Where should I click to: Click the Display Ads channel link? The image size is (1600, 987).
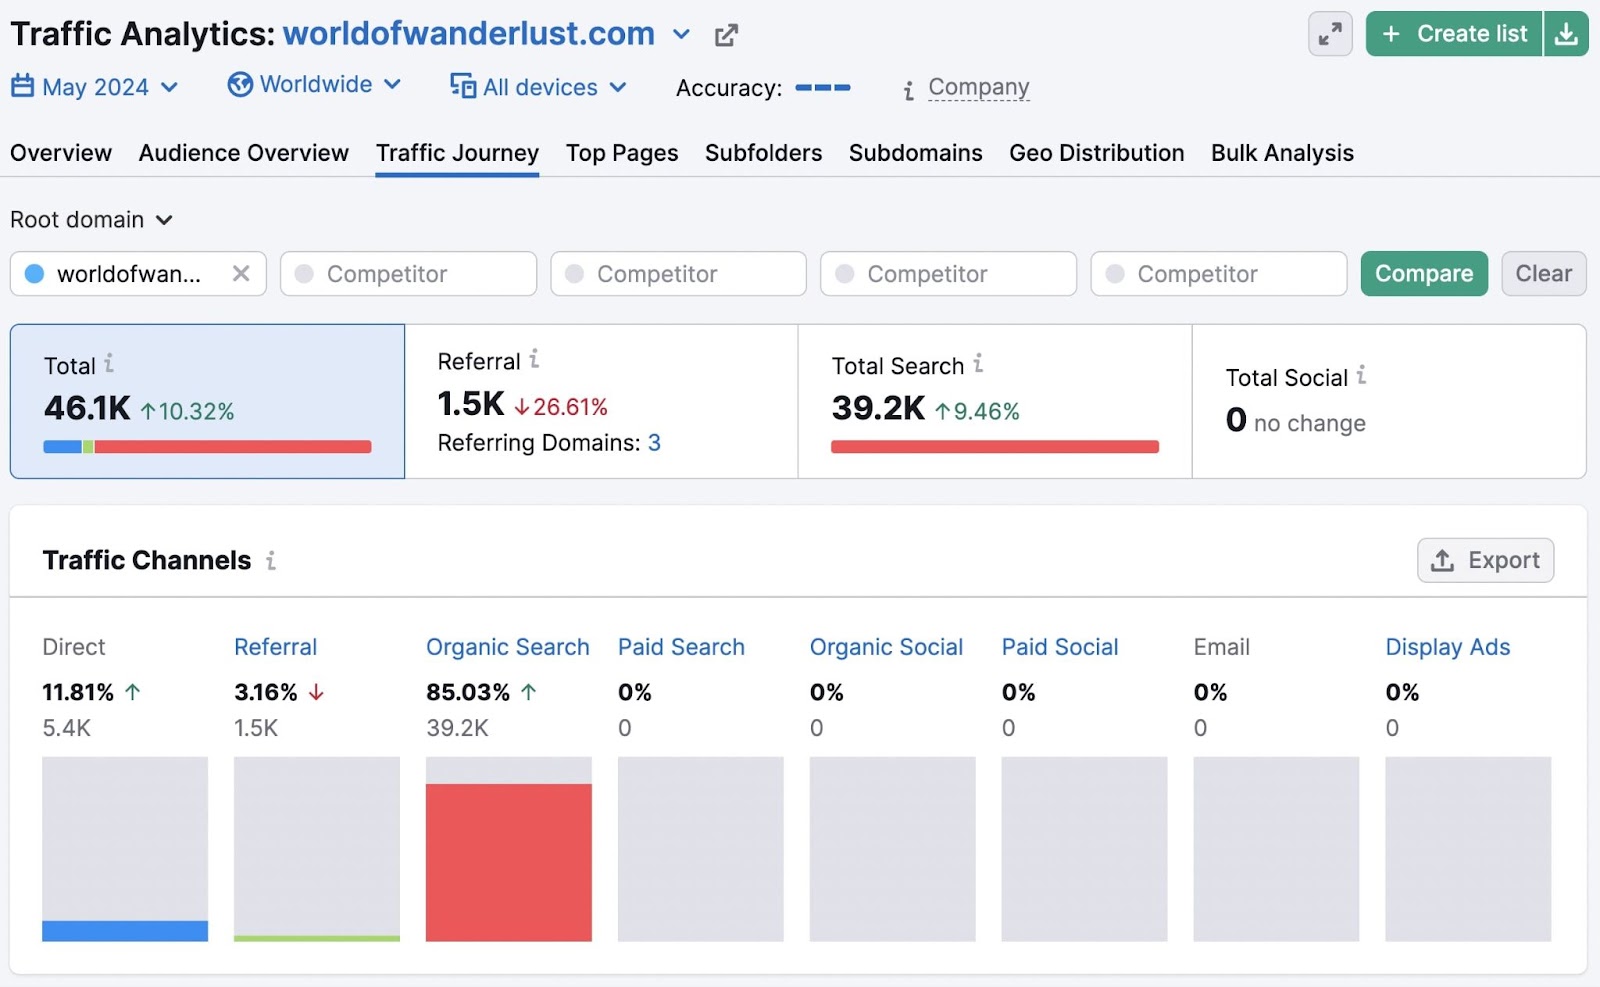point(1447,647)
